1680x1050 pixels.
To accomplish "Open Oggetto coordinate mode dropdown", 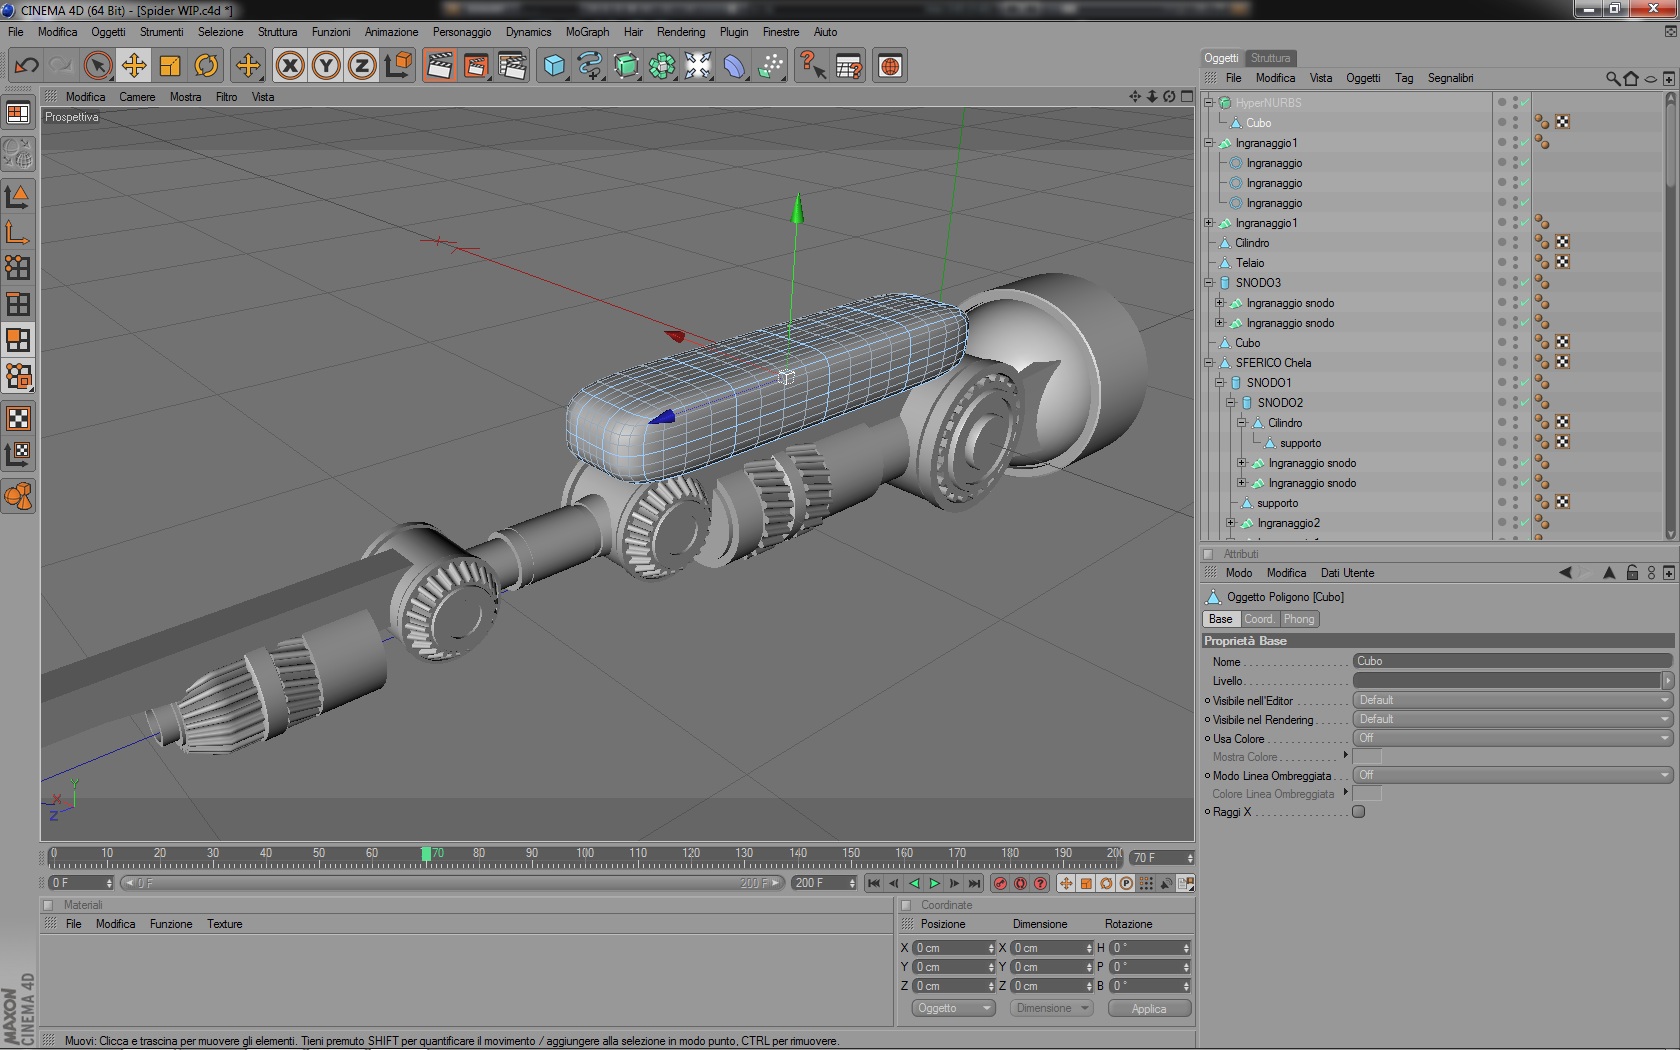I will [x=953, y=1008].
